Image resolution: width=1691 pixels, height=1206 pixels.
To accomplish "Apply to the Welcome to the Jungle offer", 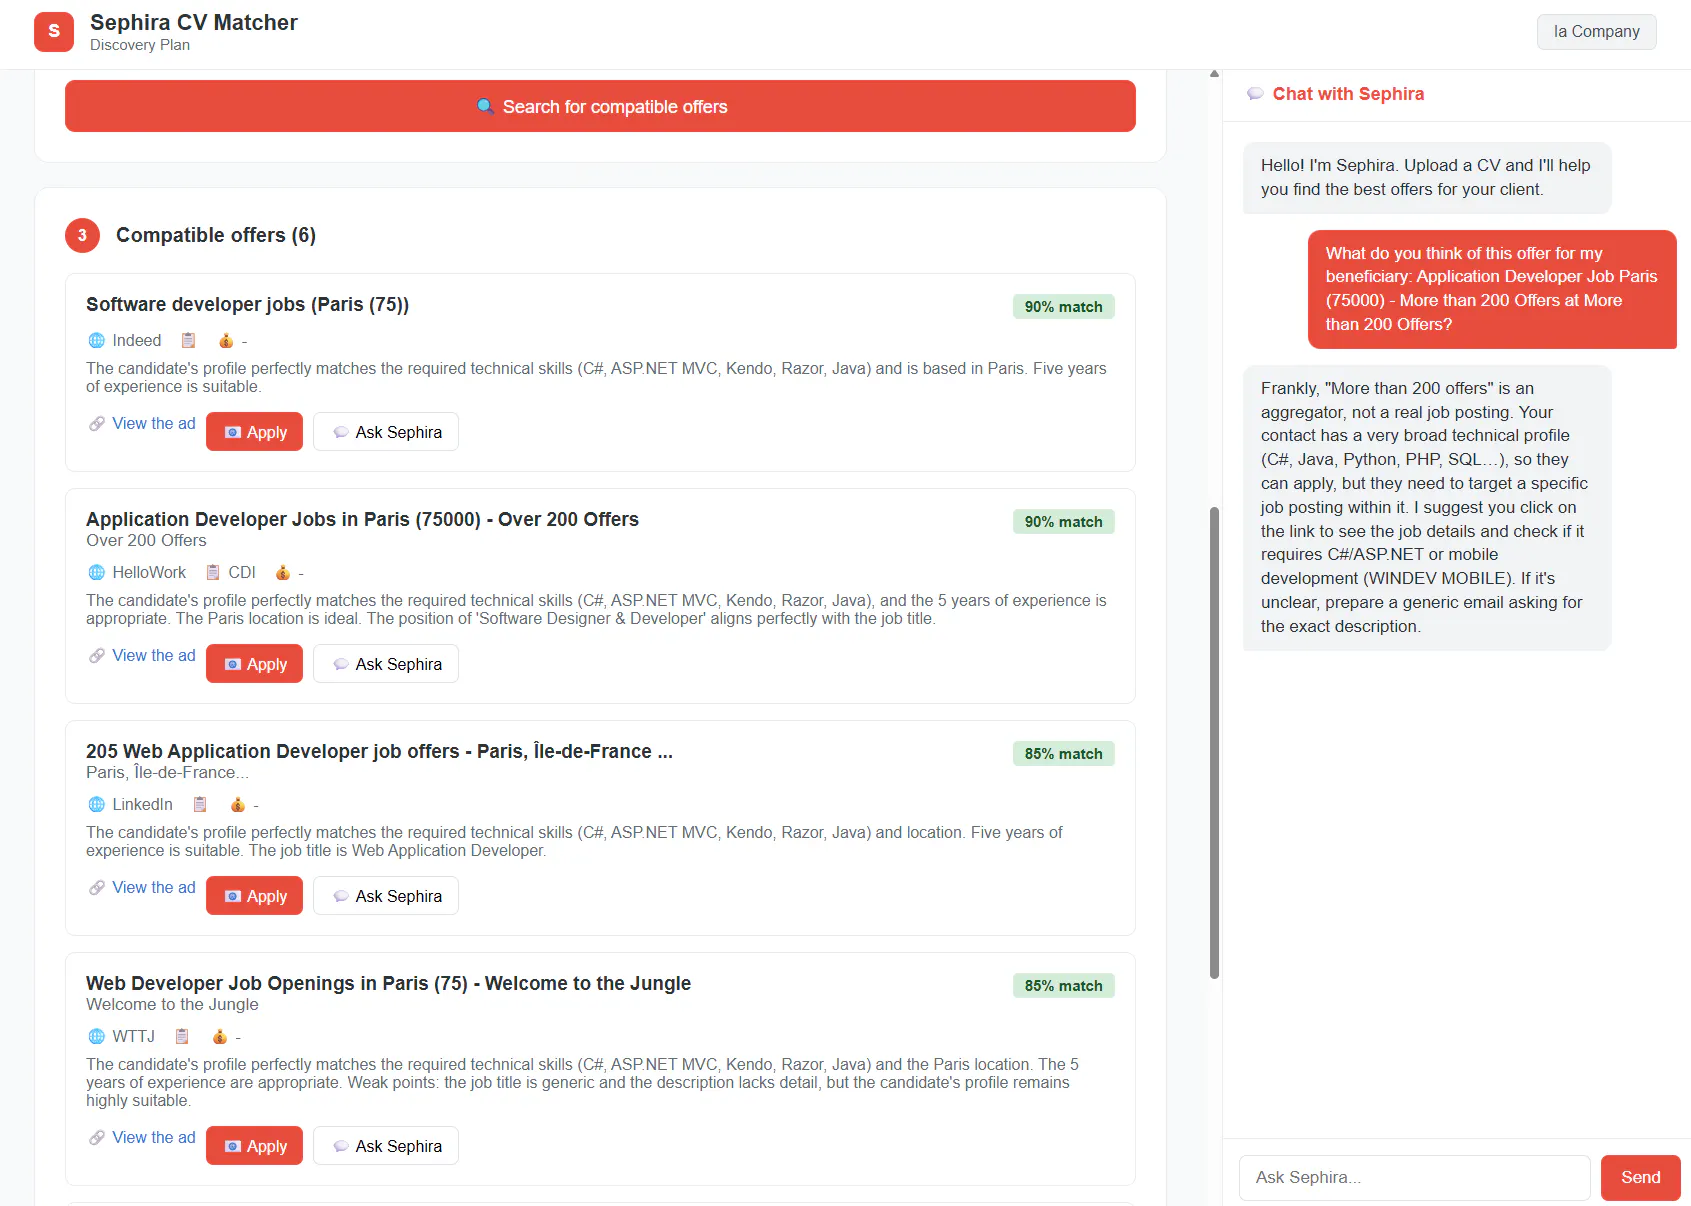I will point(254,1146).
